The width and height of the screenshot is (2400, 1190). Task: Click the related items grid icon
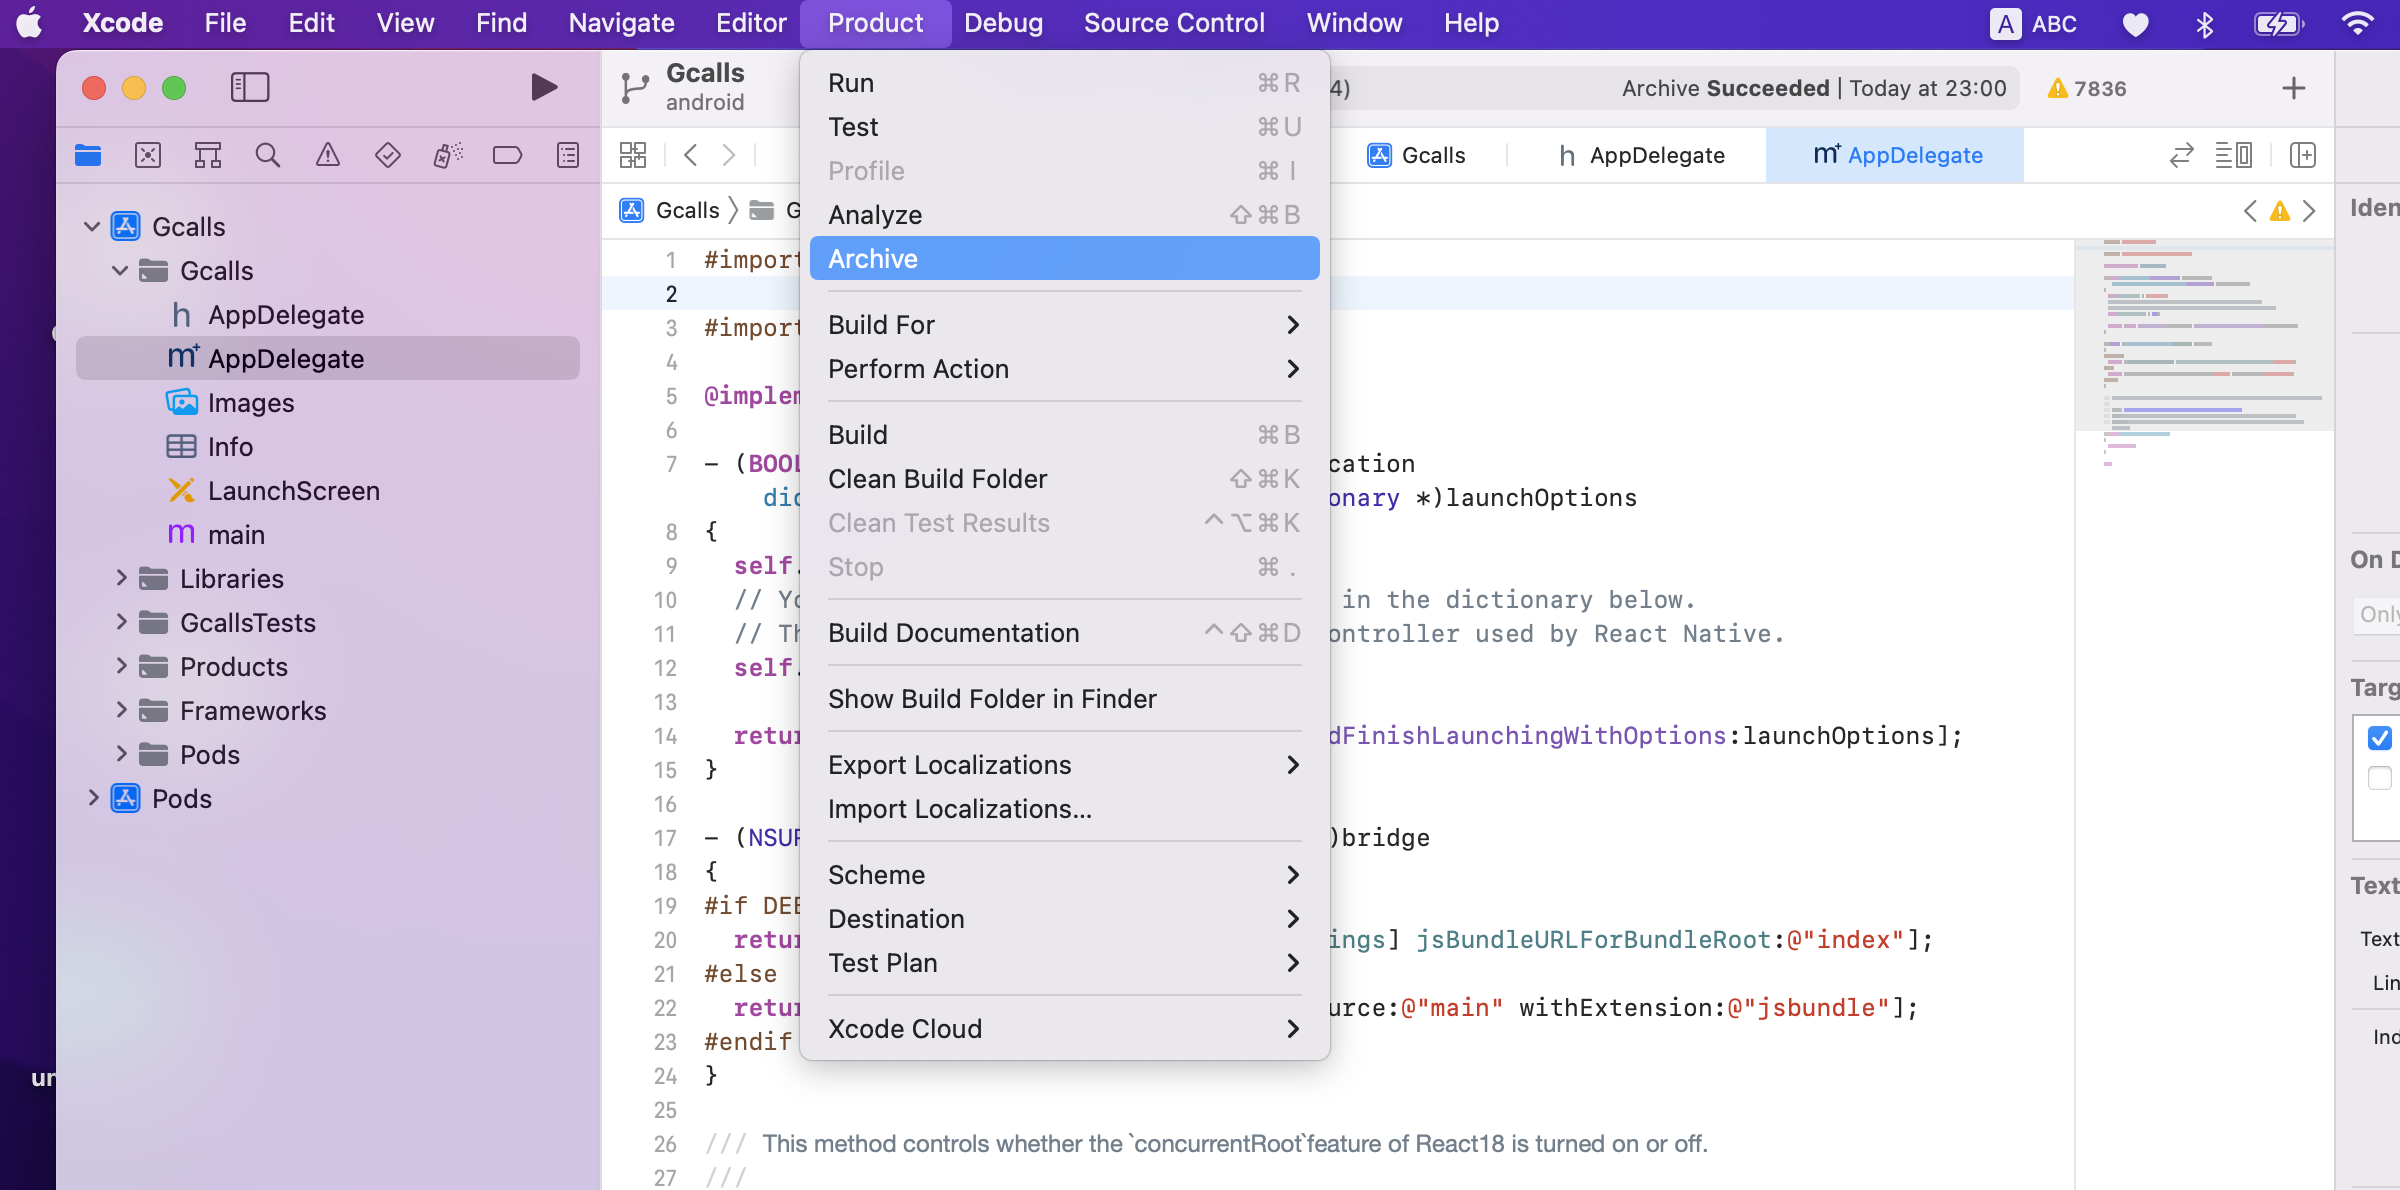632,155
